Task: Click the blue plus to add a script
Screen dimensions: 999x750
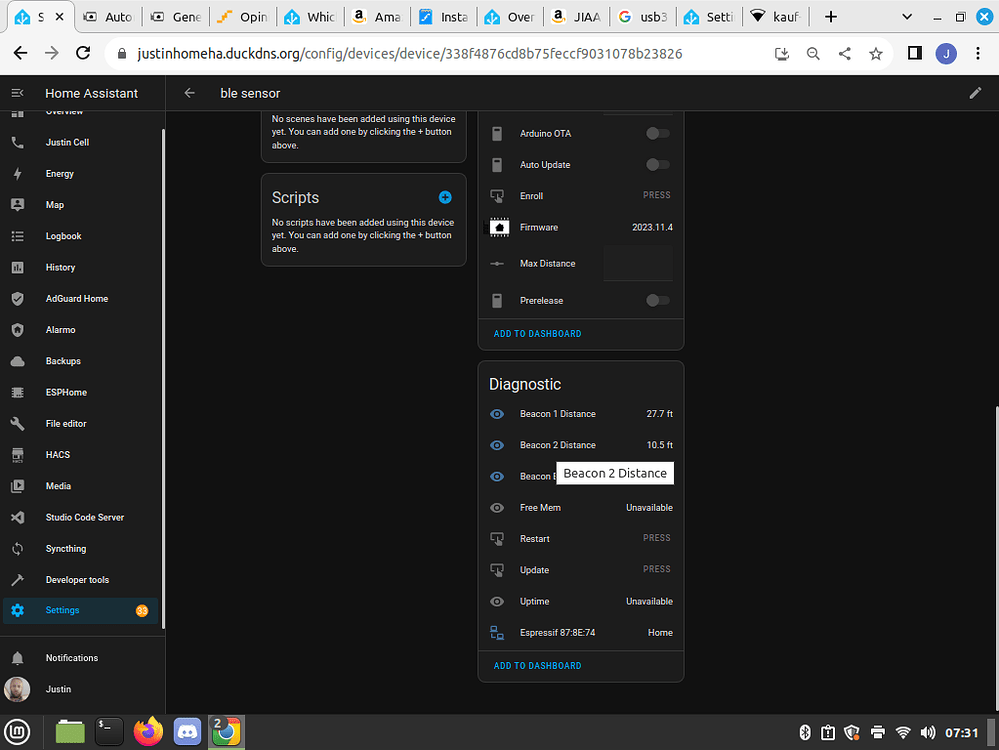Action: pos(445,197)
